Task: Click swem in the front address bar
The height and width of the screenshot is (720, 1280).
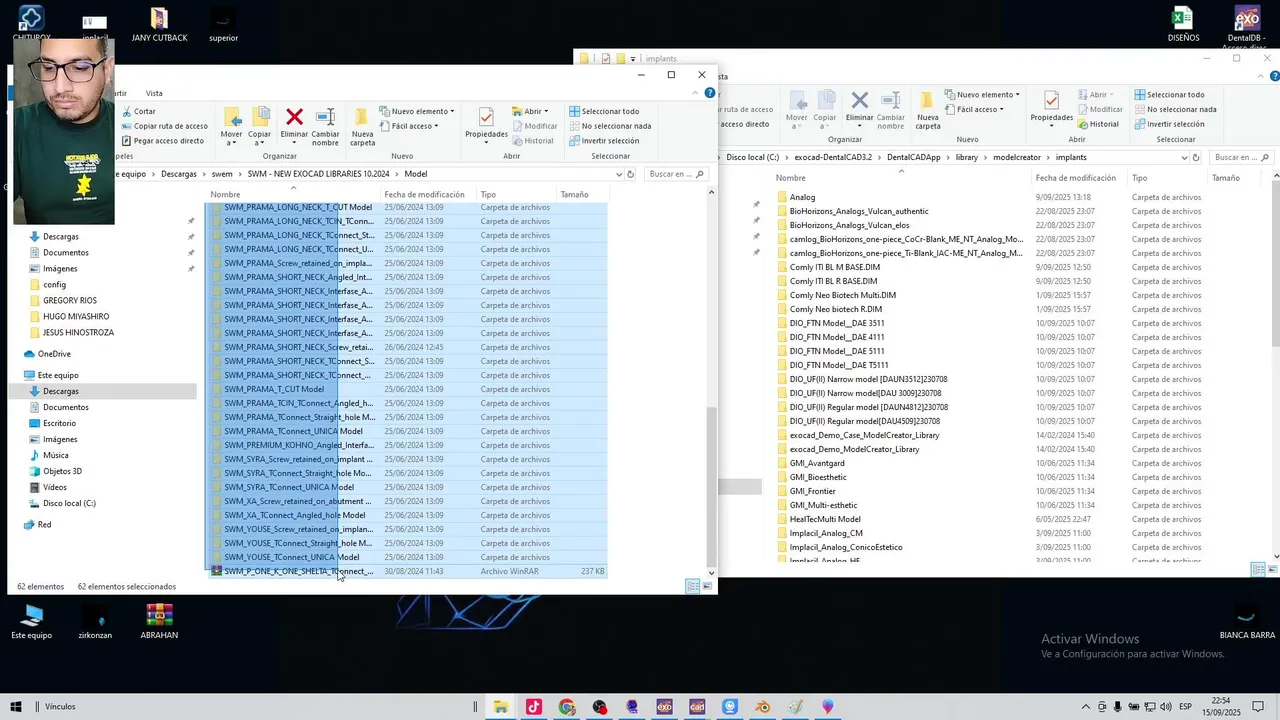Action: 222,174
